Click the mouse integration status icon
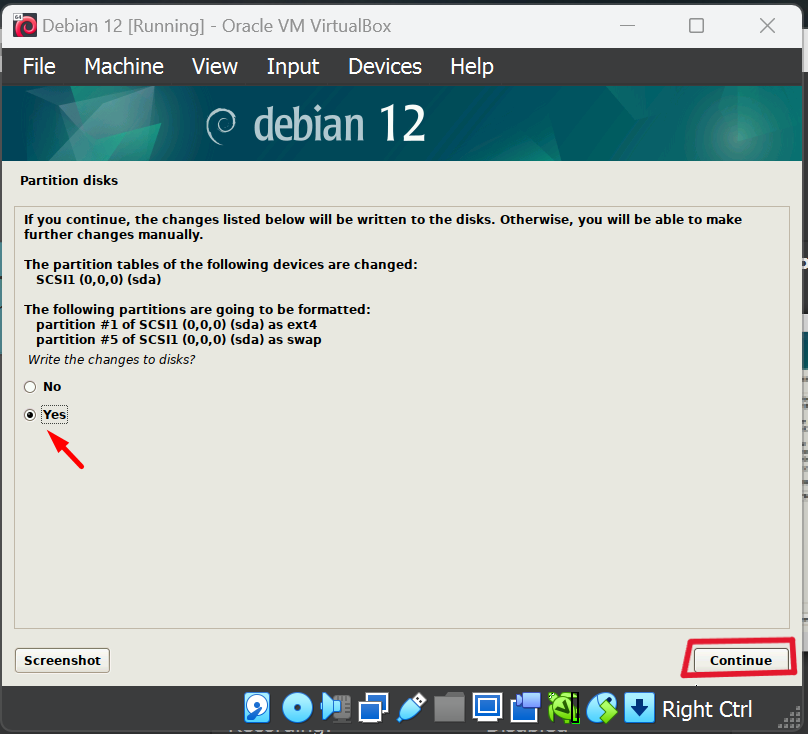808x734 pixels. coord(601,708)
